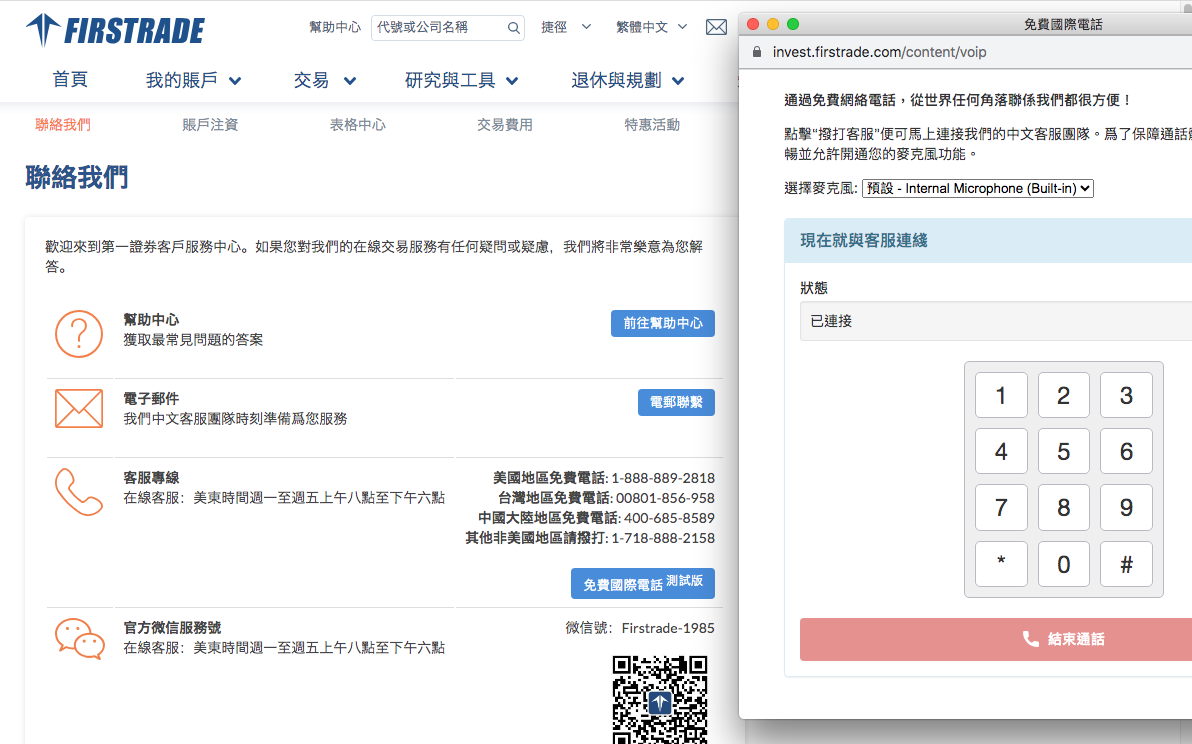Open the 繁體中文 language dropdown

[651, 27]
